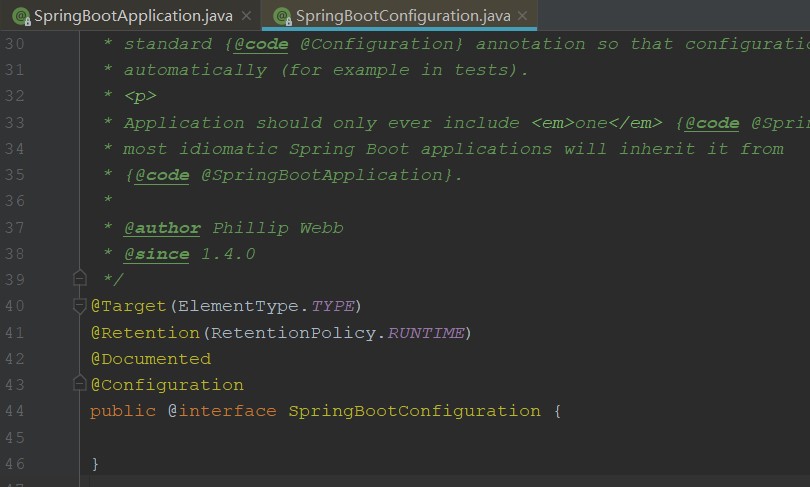Collapse the annotations fold marker at line 40
Viewport: 810px width, 487px height.
coord(80,306)
